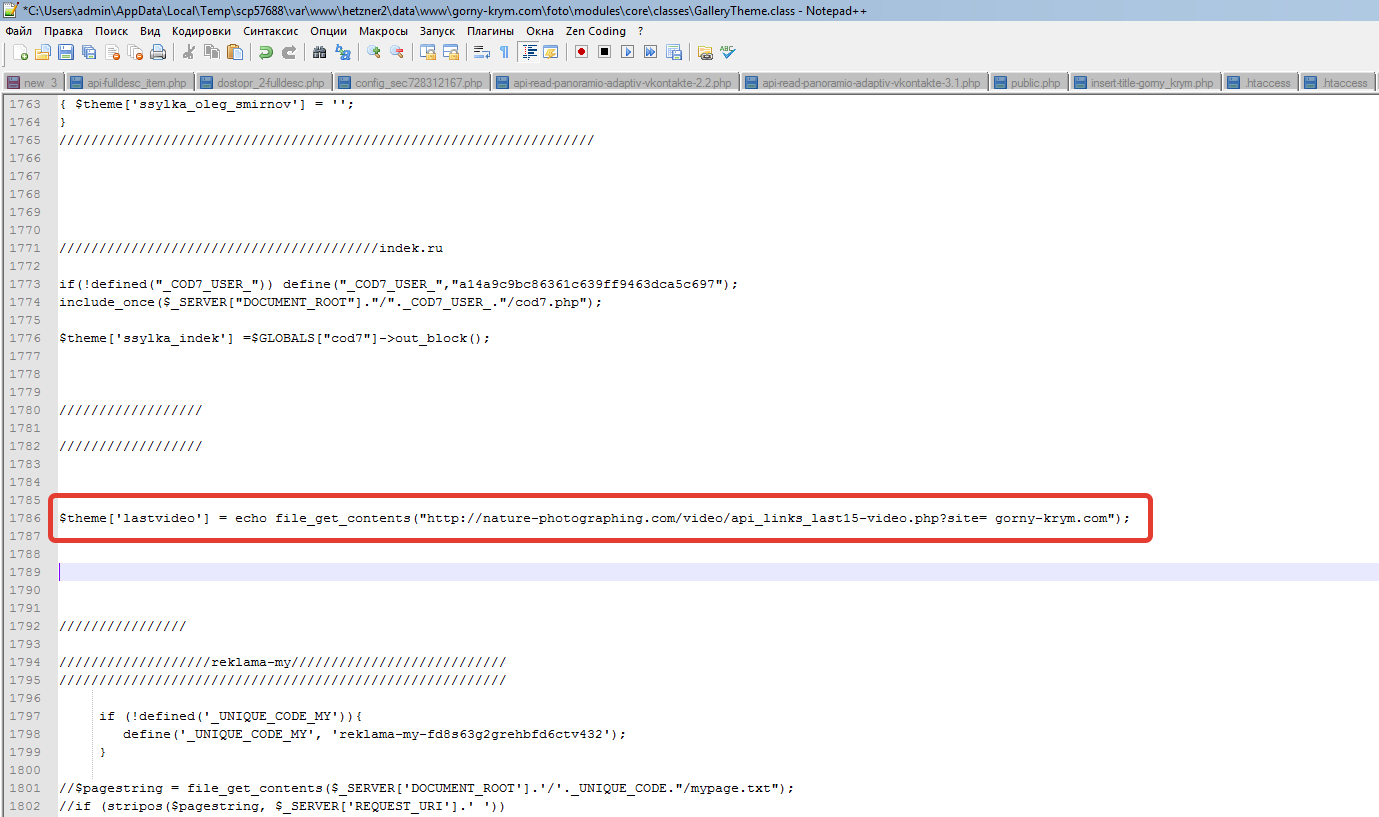Image resolution: width=1379 pixels, height=817 pixels.
Task: Open the Опции menu
Action: 329,31
